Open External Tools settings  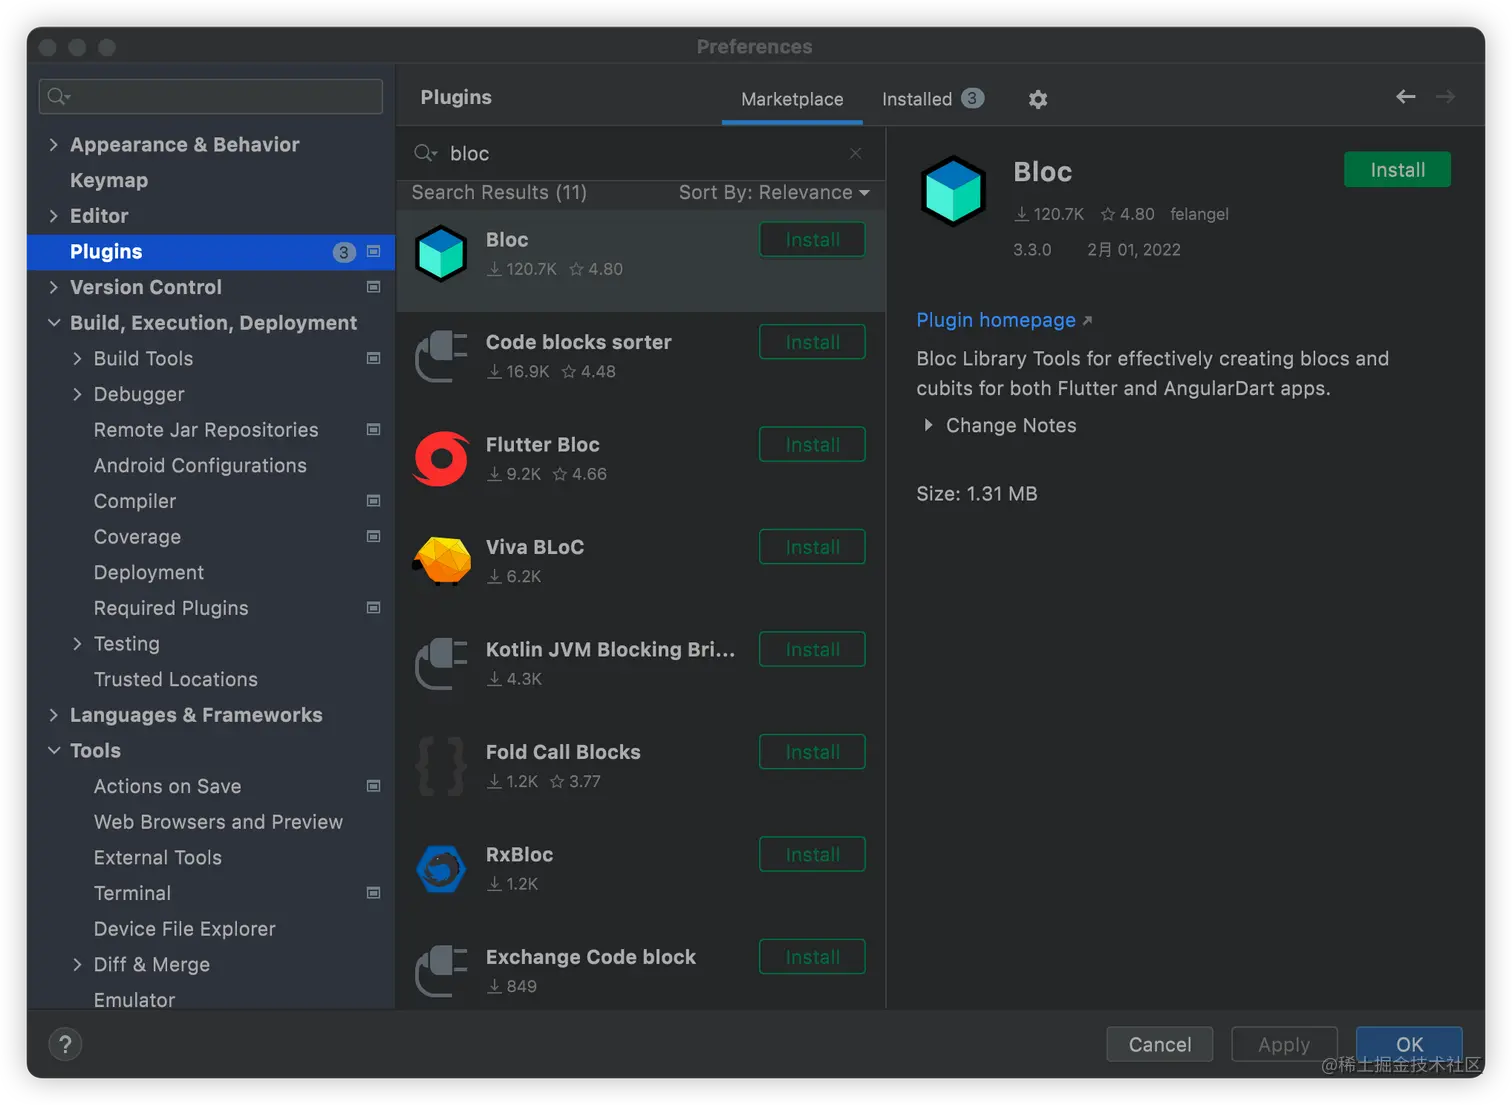click(158, 858)
